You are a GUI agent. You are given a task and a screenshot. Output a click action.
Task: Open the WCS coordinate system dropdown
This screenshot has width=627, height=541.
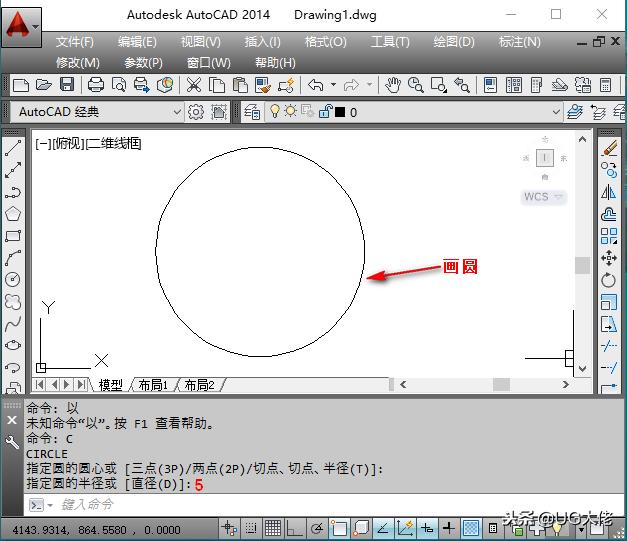(544, 197)
